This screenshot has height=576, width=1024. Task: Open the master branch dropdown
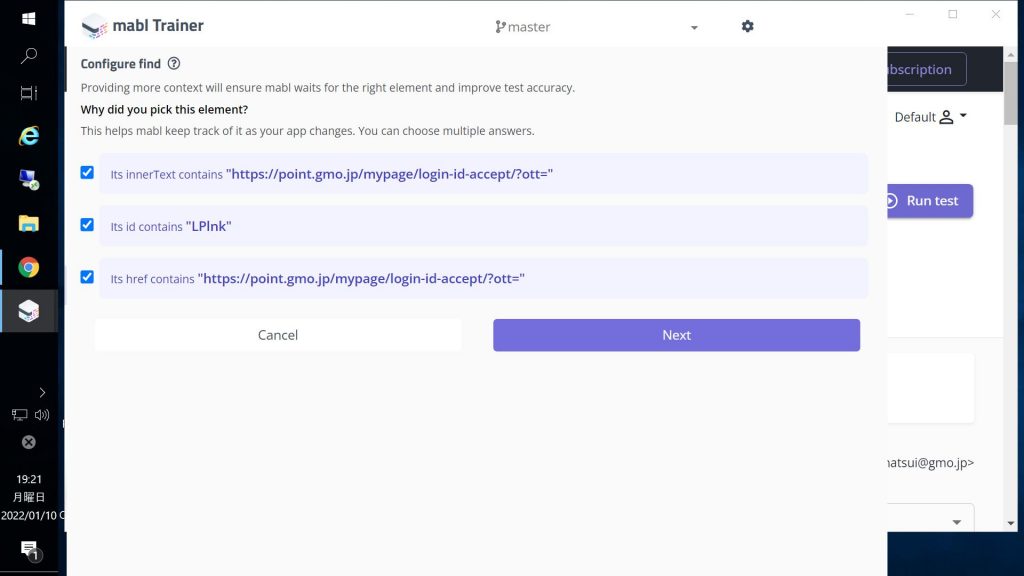[597, 27]
